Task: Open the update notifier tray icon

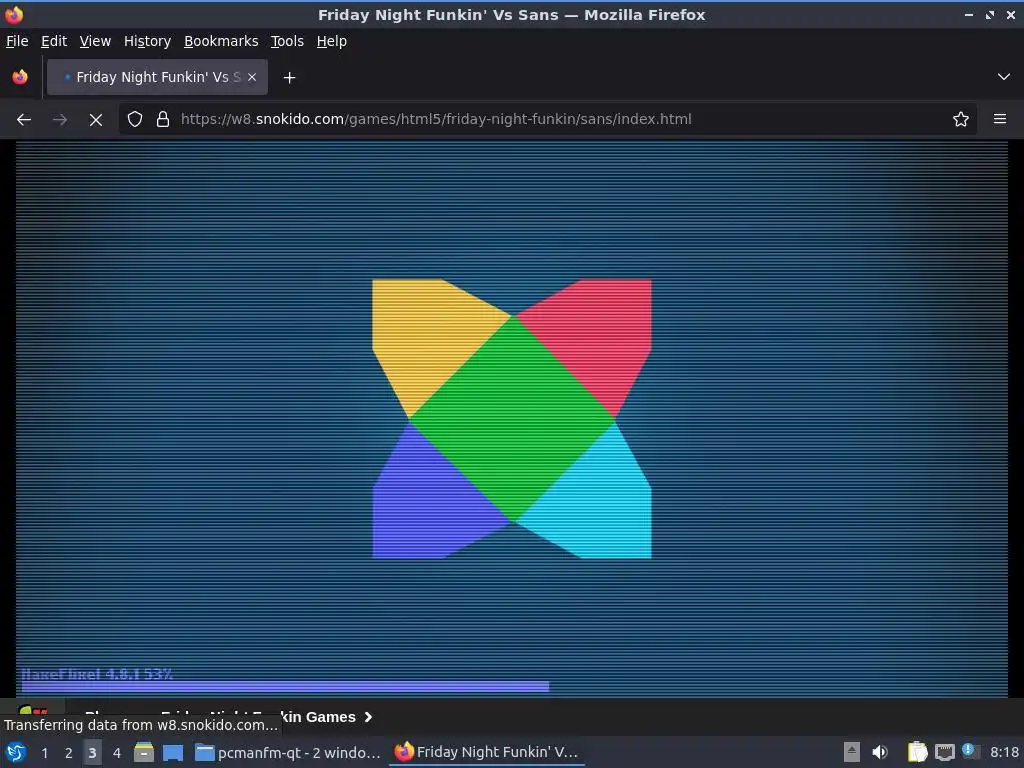Action: (x=970, y=751)
